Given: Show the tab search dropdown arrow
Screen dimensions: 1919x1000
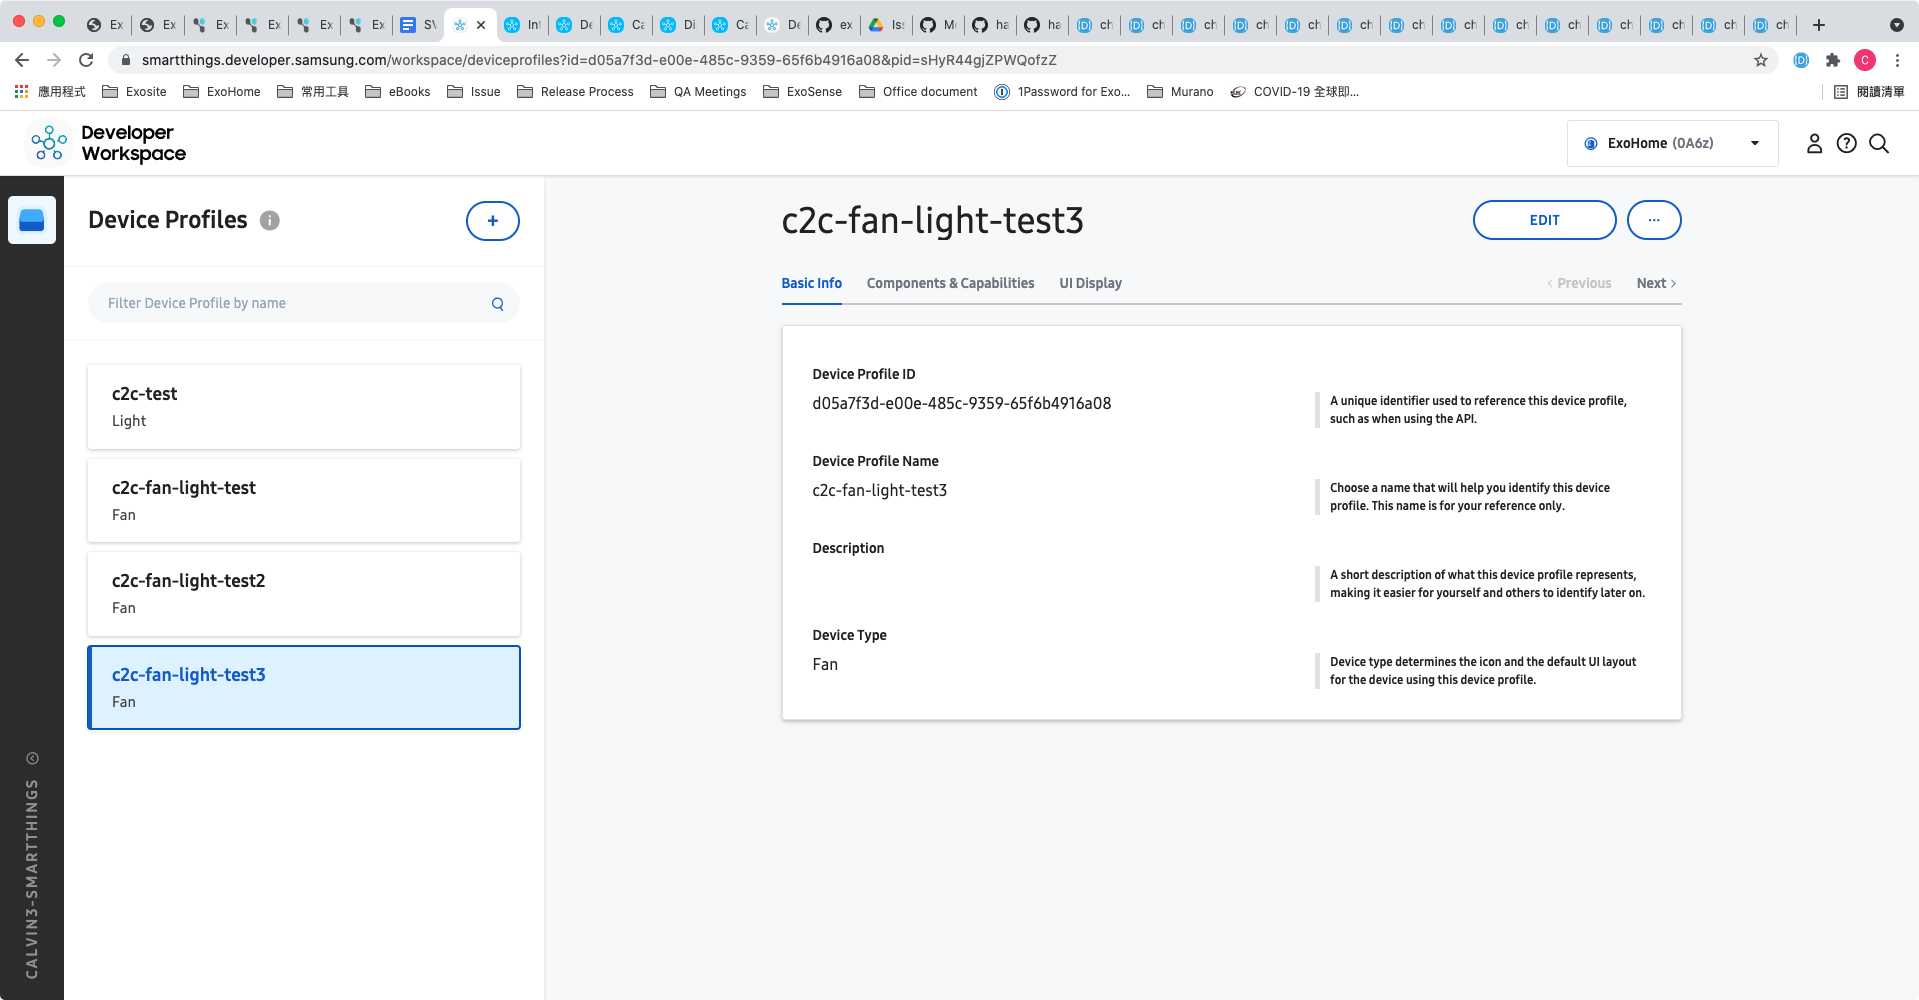Looking at the screenshot, I should [x=1897, y=25].
